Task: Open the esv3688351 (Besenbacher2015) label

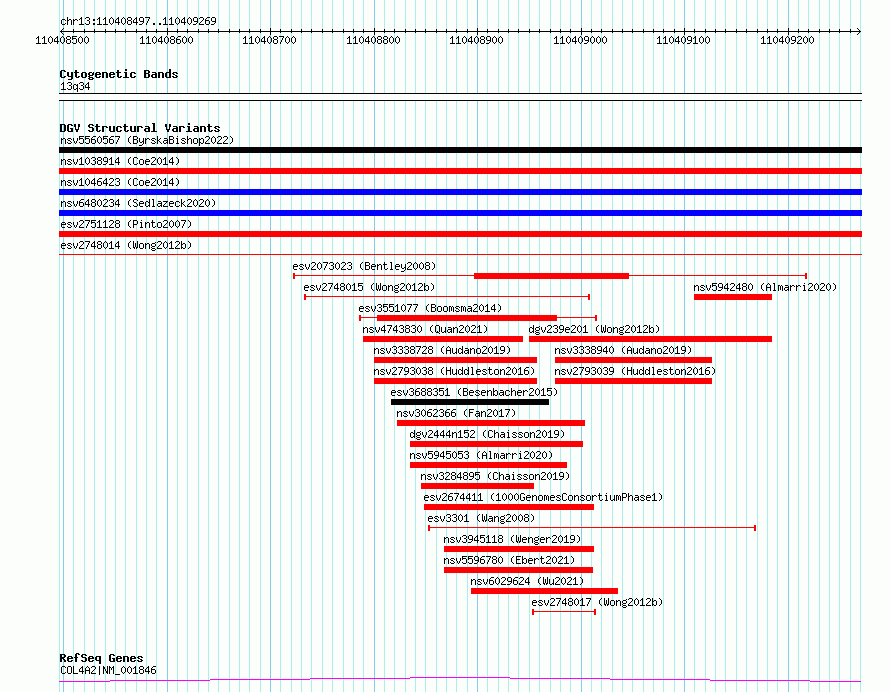Action: coord(475,392)
